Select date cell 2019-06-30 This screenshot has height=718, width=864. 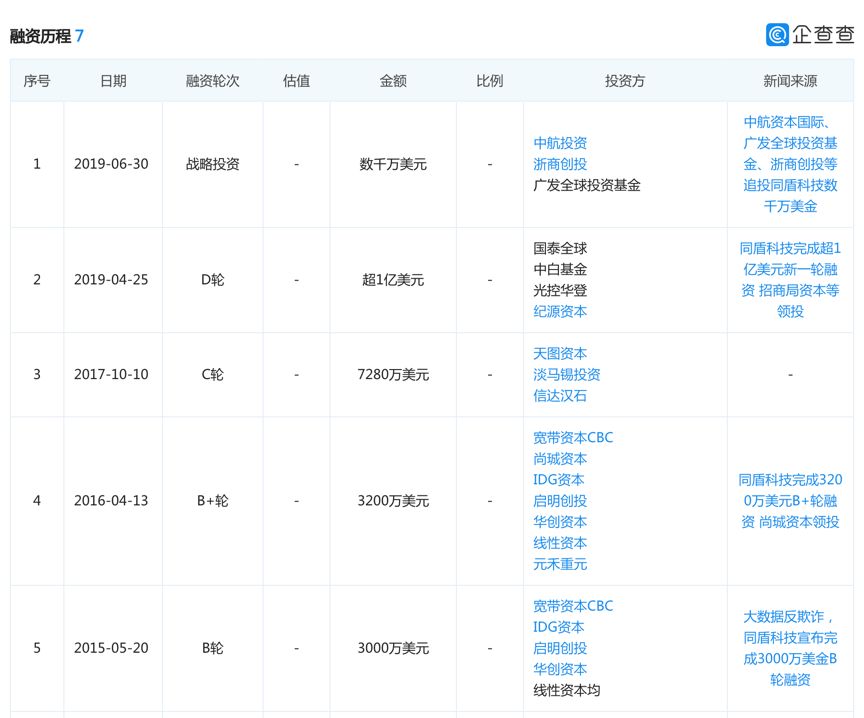111,164
